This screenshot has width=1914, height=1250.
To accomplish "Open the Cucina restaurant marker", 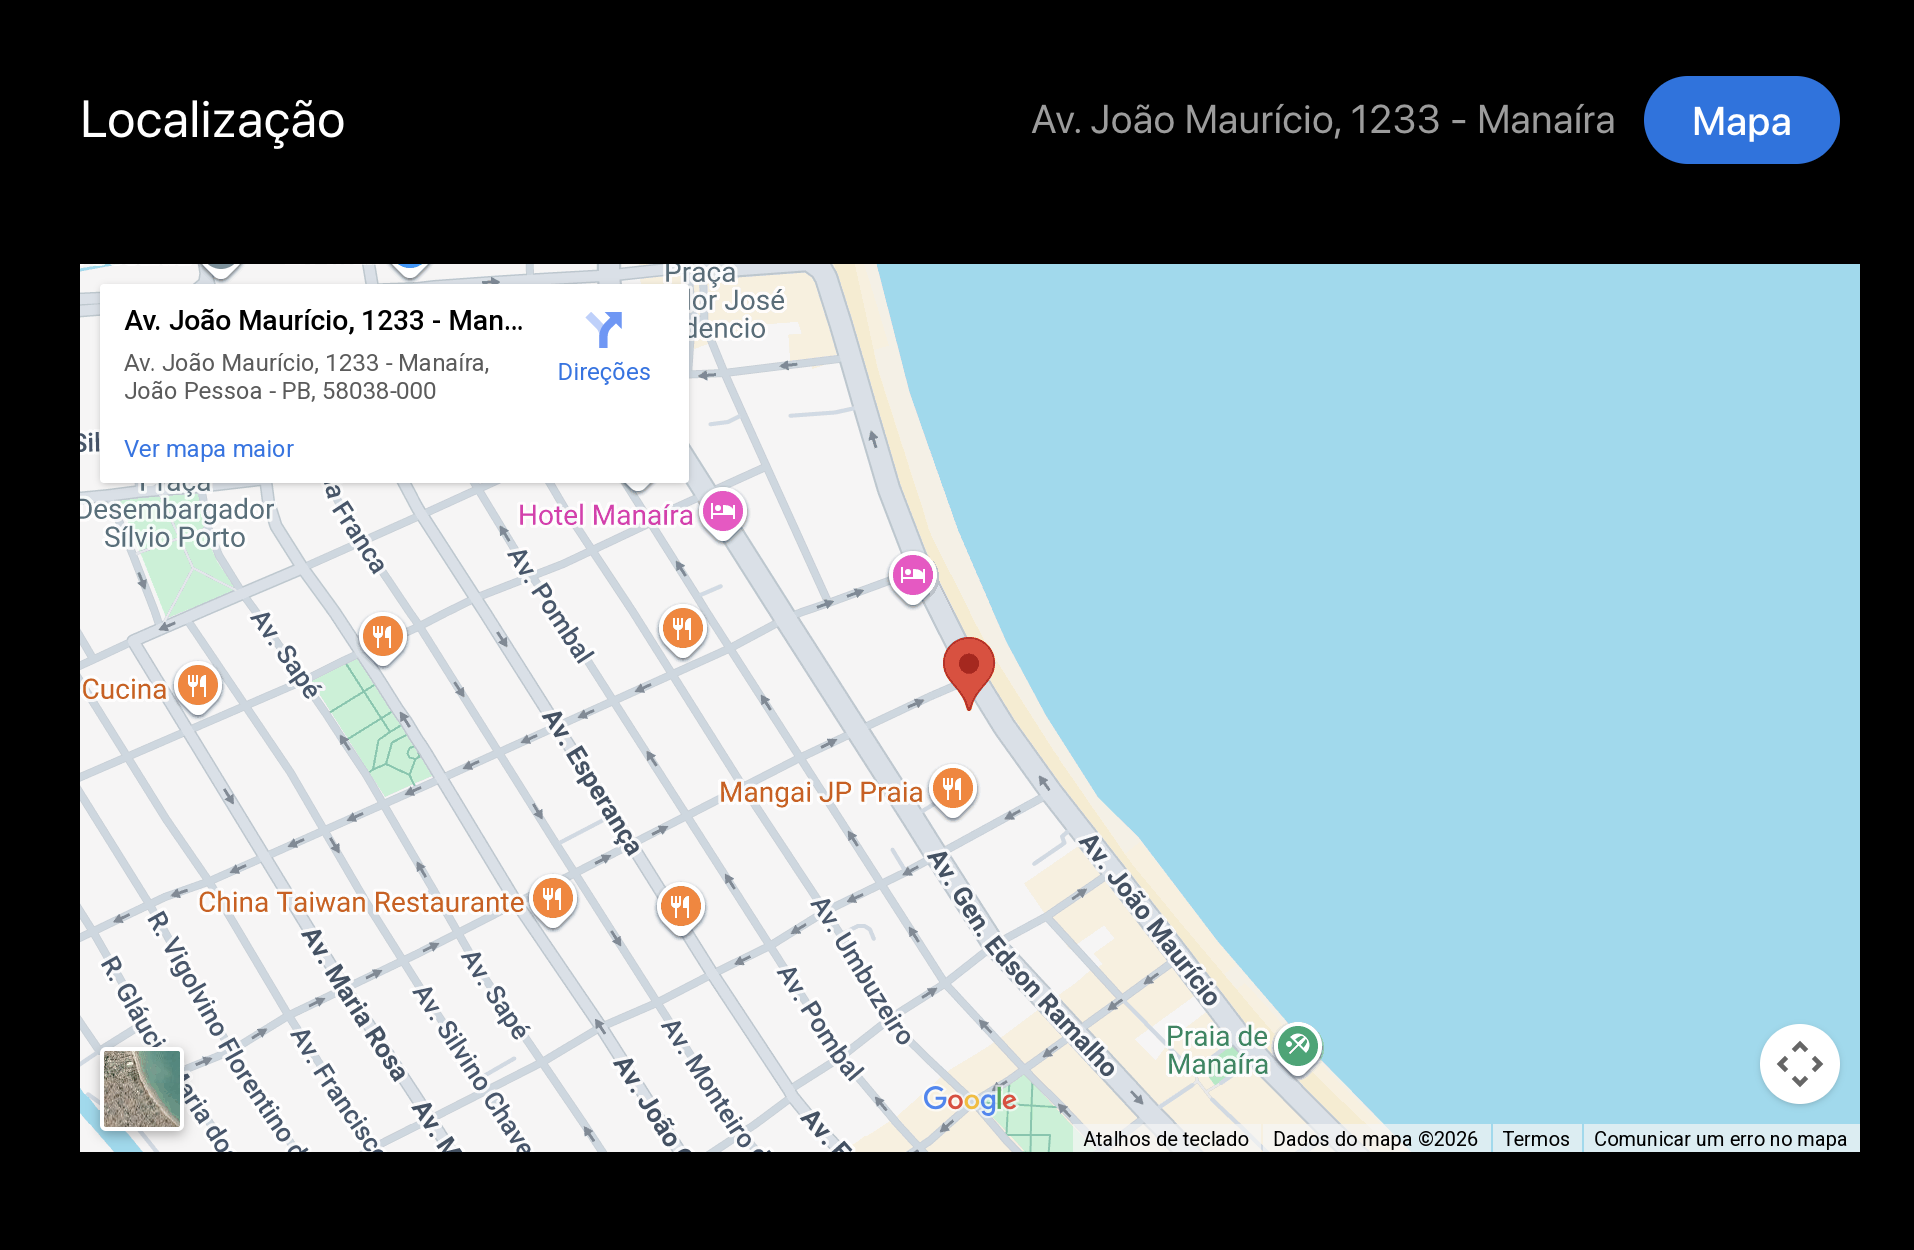I will (x=197, y=686).
